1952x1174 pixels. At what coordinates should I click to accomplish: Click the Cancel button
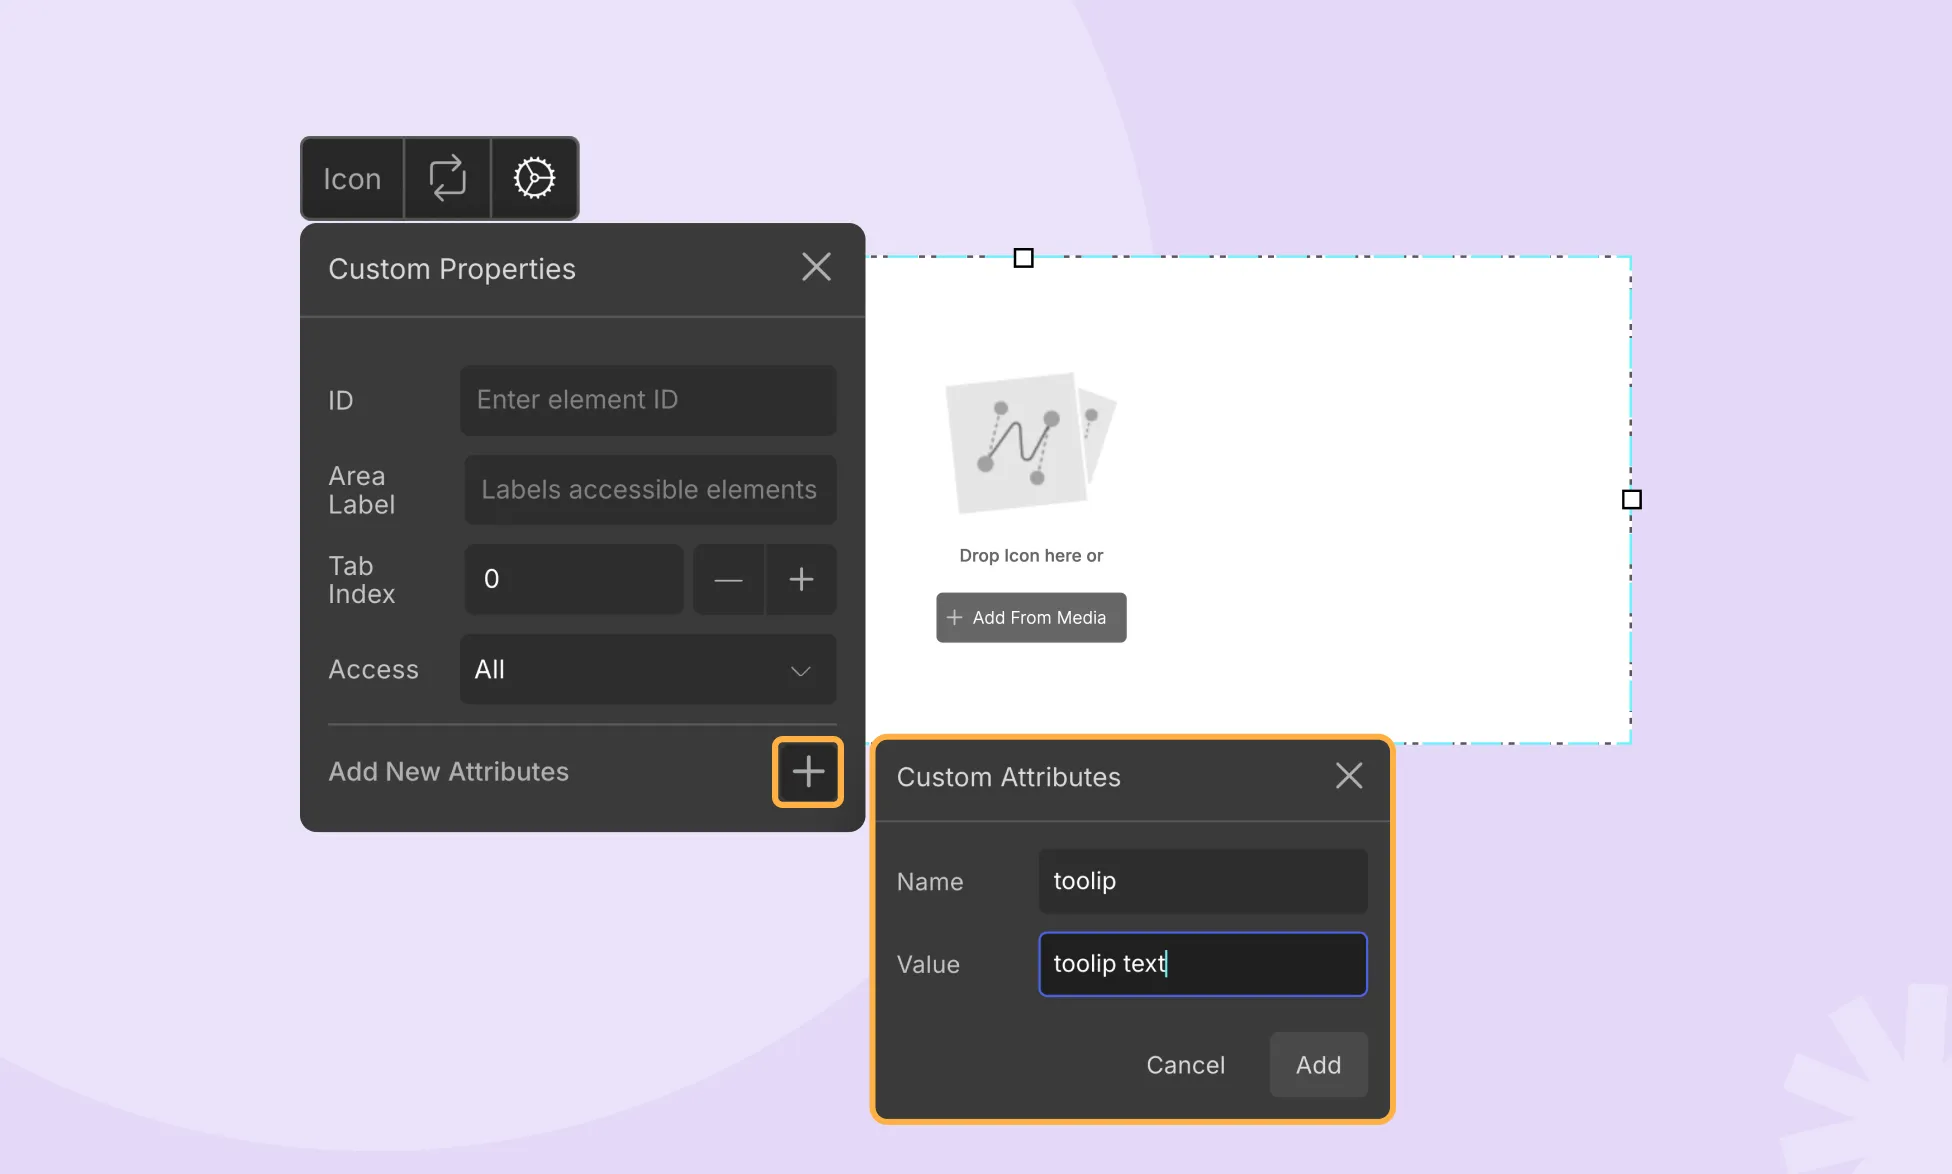[1185, 1065]
